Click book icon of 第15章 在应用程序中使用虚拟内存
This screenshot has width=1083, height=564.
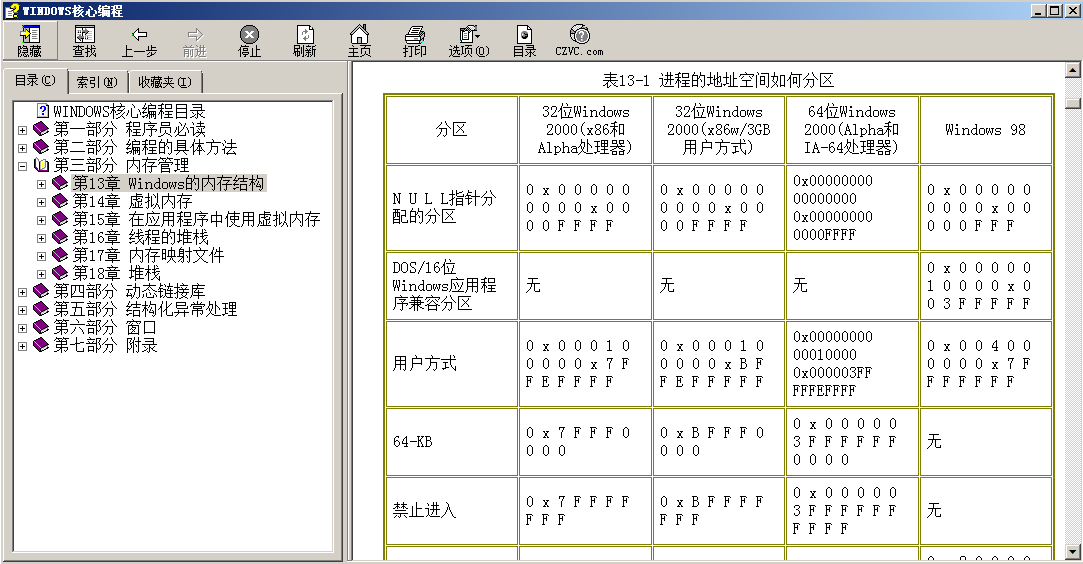(60, 219)
